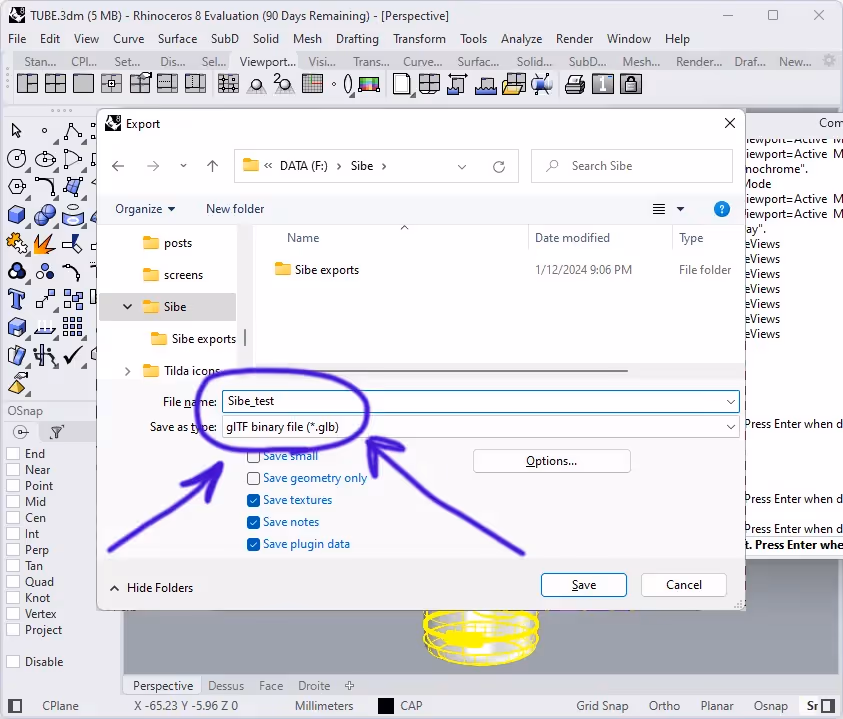Select the Fillet curves tool
This screenshot has height=719, width=843.
[x=45, y=187]
